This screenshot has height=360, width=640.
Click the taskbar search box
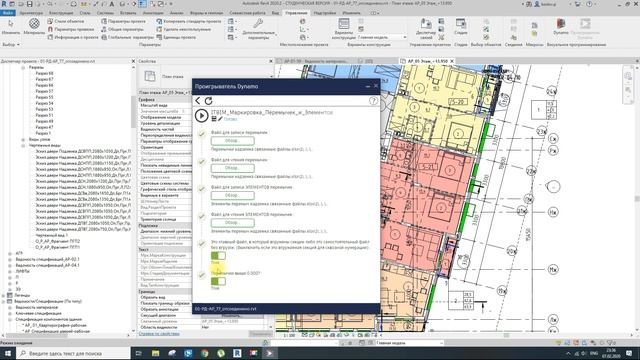pyautogui.click(x=73, y=353)
